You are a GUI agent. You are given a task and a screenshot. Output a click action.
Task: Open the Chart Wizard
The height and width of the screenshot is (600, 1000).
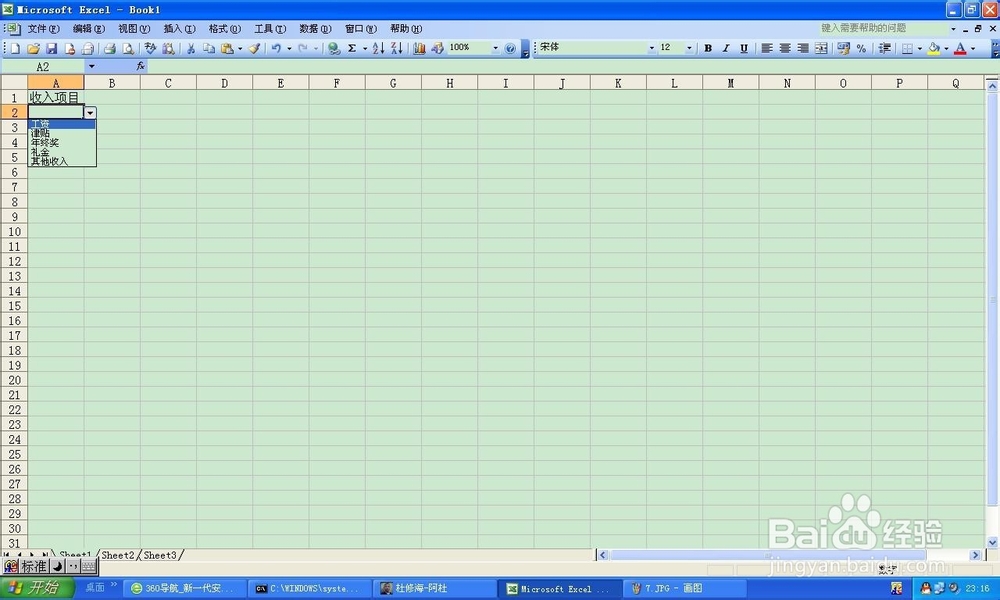pyautogui.click(x=419, y=48)
